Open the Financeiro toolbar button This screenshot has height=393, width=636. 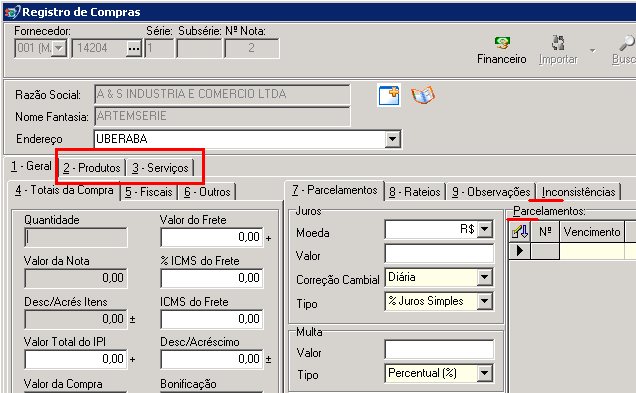click(502, 51)
